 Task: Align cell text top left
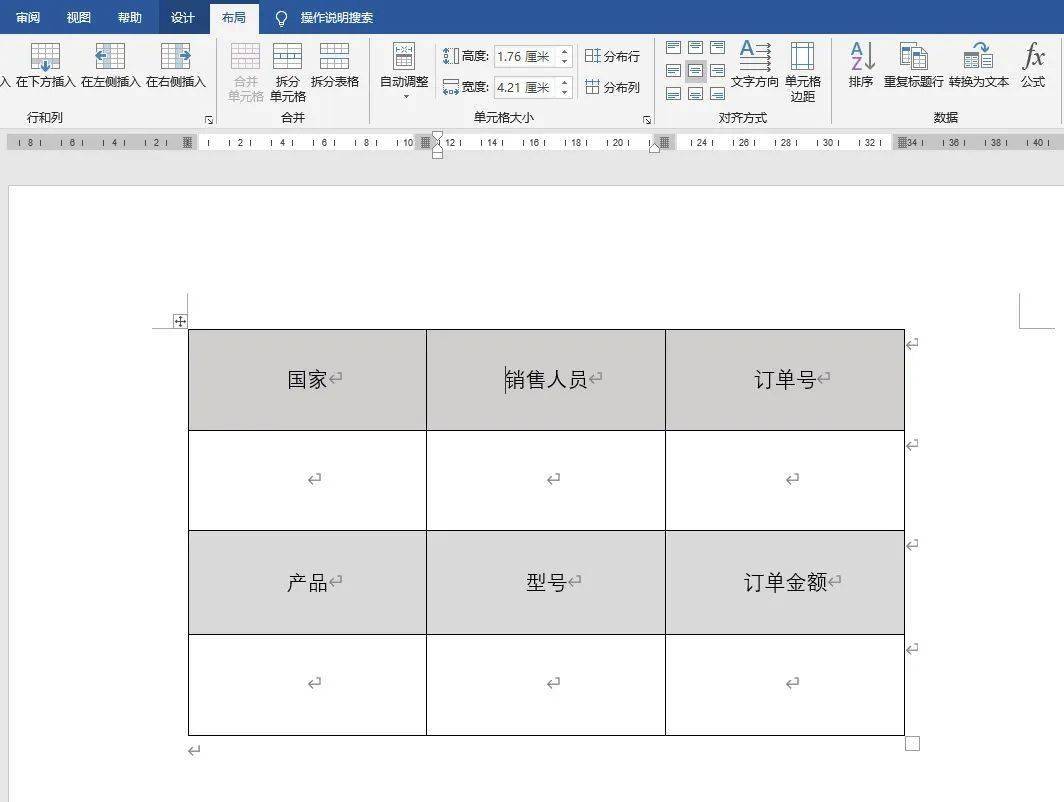[x=673, y=47]
